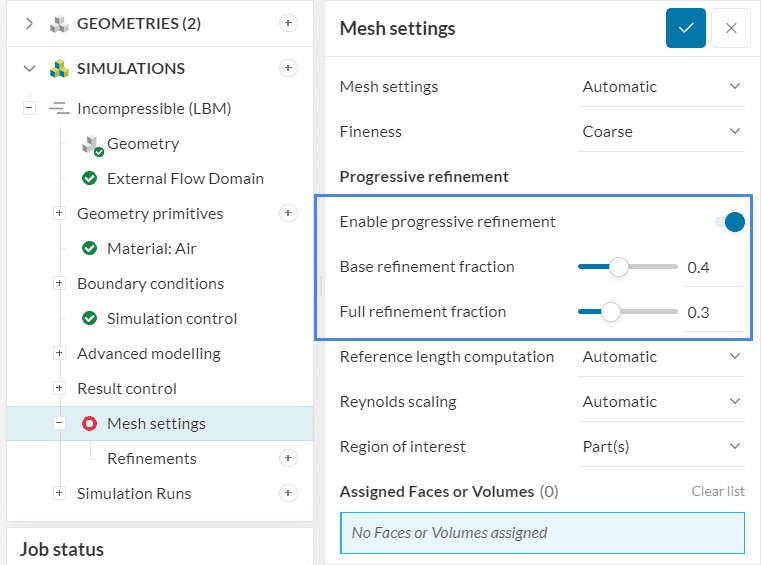Click the Base refinement fraction slider handle

pyautogui.click(x=619, y=267)
